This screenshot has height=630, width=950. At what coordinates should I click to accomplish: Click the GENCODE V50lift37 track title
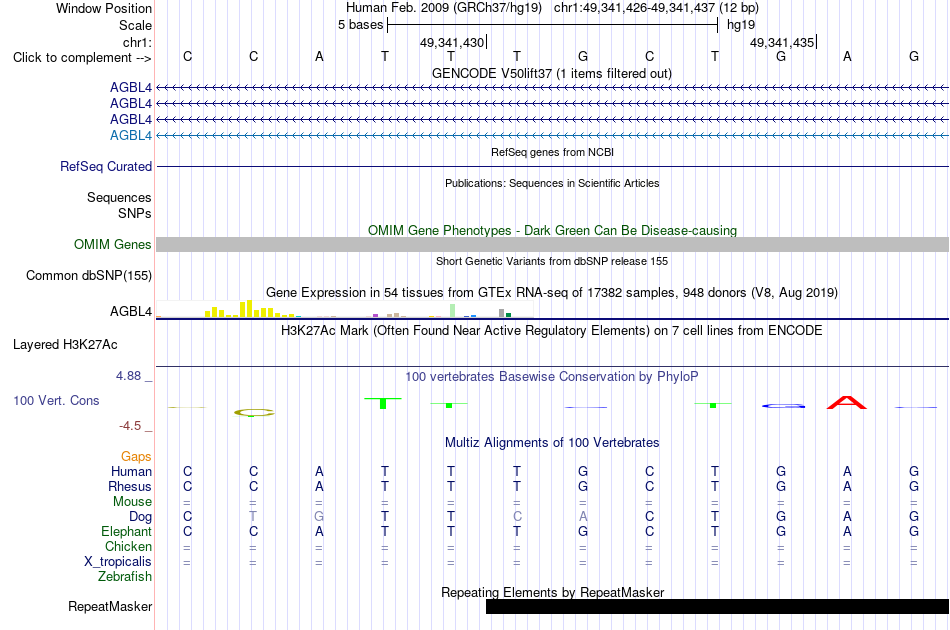[552, 74]
